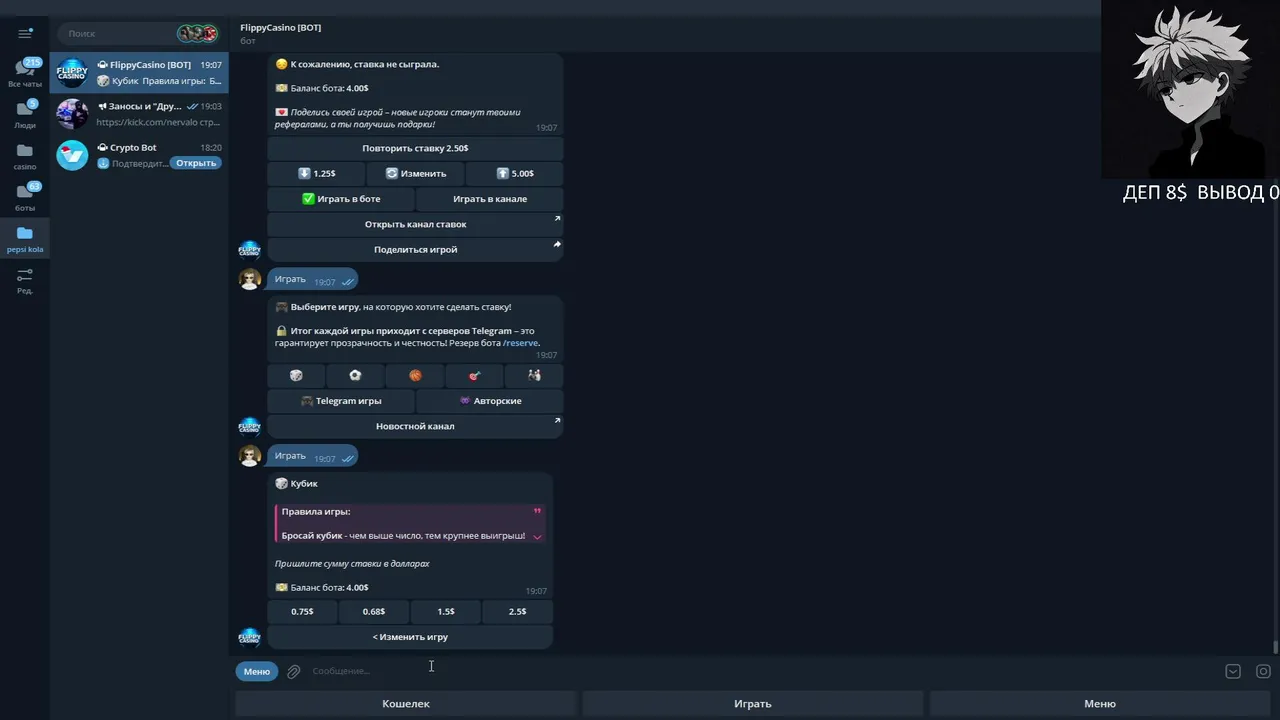Pick the 2.5$ bet amount
The height and width of the screenshot is (720, 1280).
pos(517,611)
